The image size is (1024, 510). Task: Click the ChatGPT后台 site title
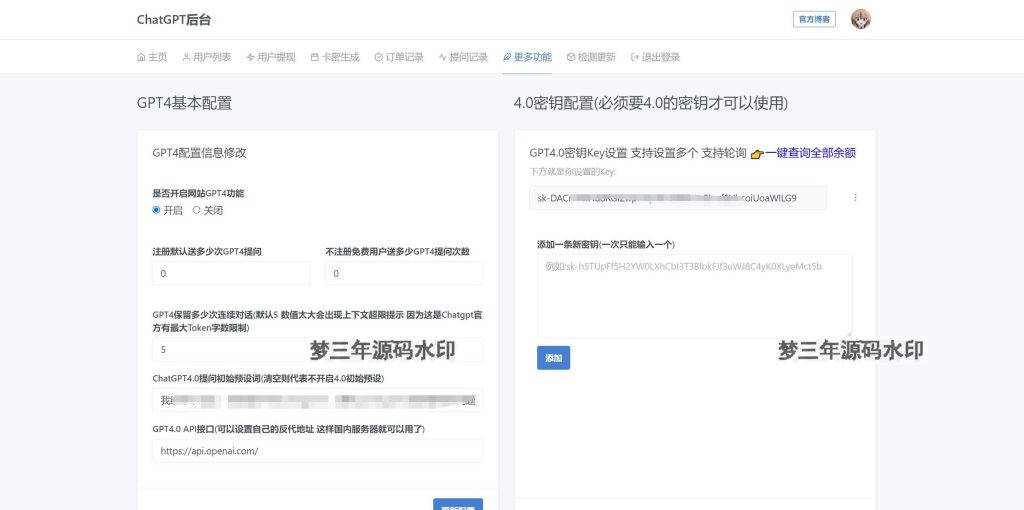(x=174, y=20)
